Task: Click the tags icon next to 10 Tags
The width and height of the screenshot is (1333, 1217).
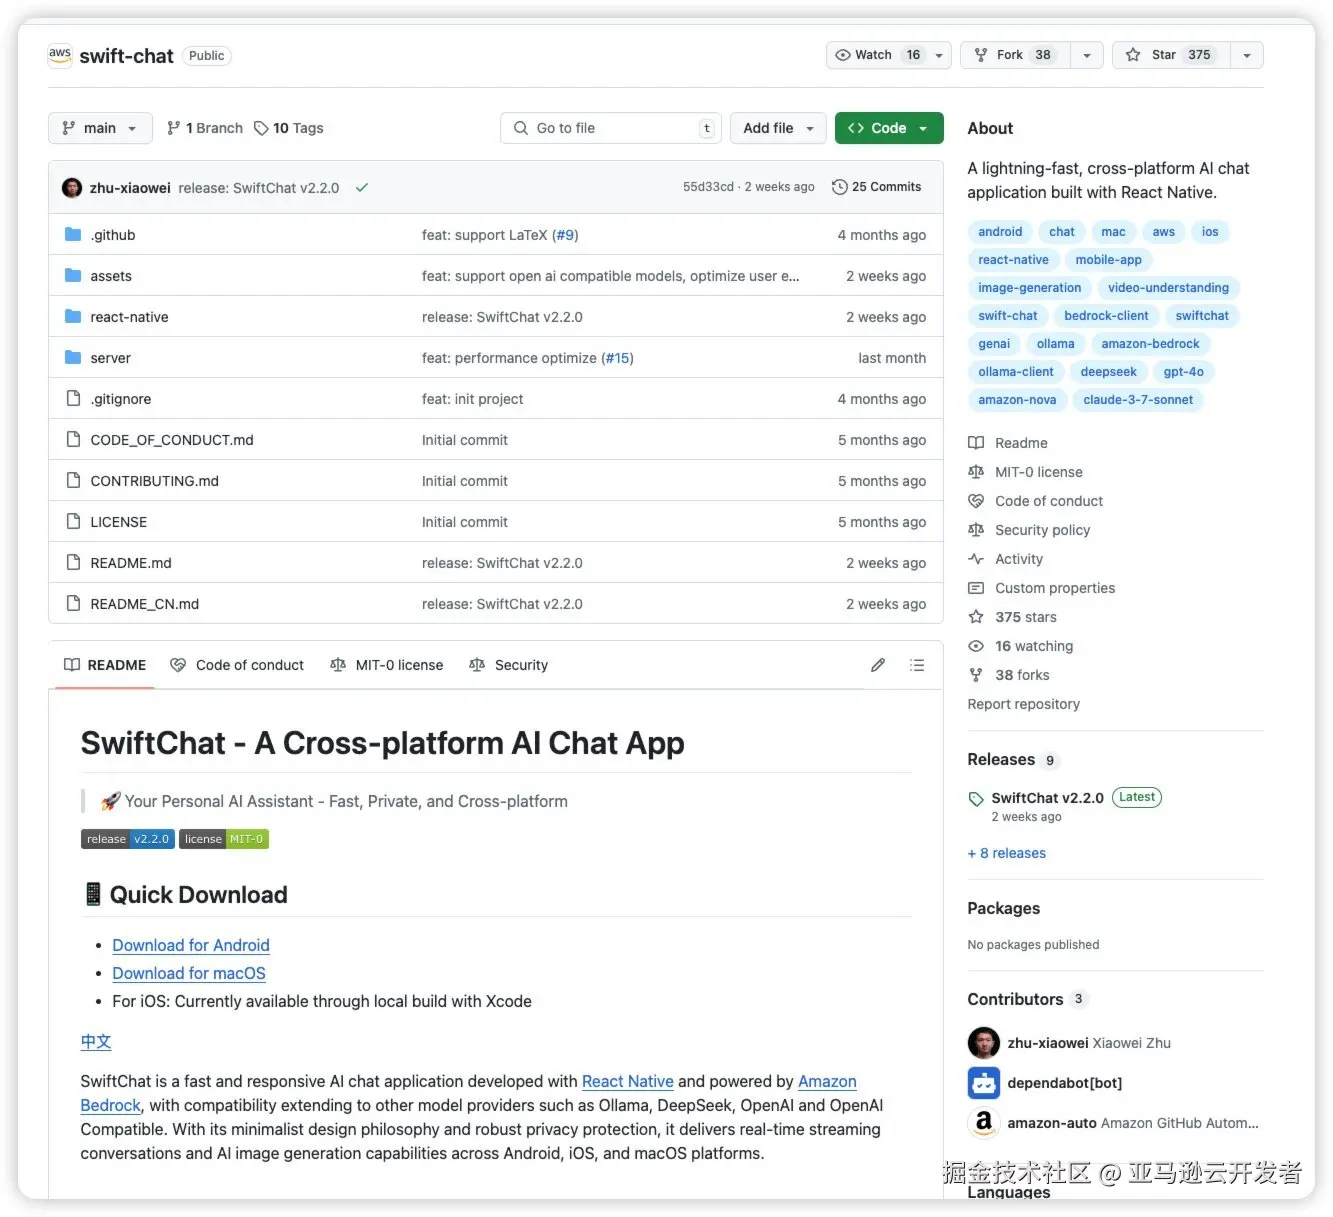Action: click(261, 128)
